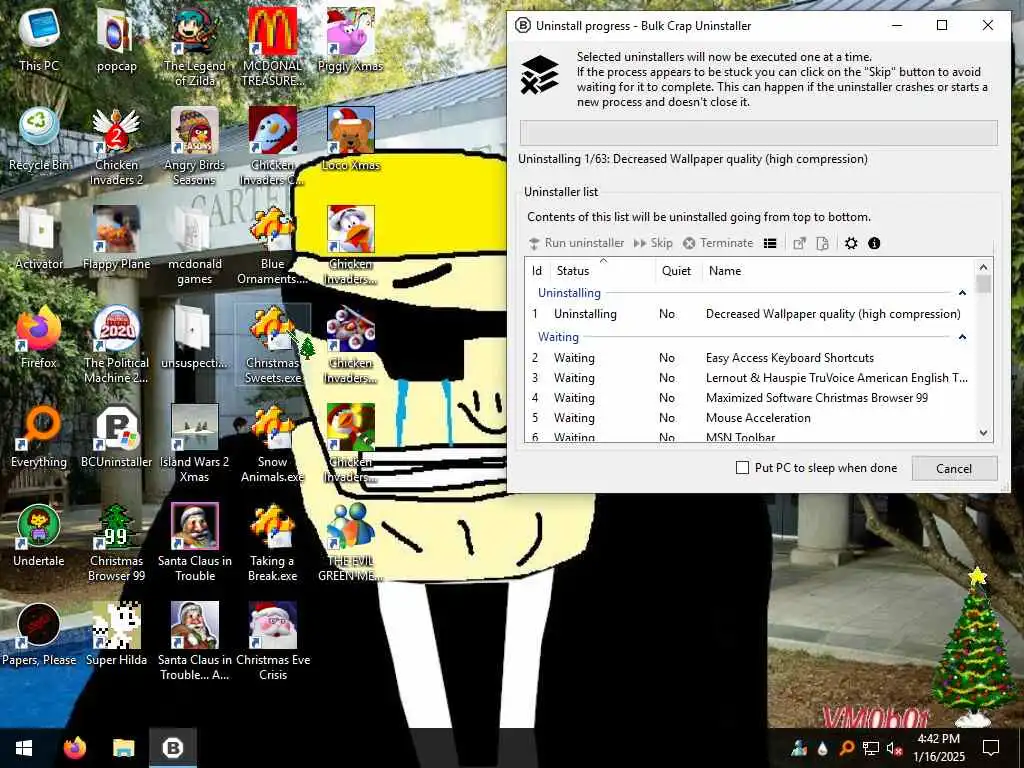The width and height of the screenshot is (1024, 768).
Task: Select Loco Xmas desktop icon
Action: pyautogui.click(x=351, y=139)
